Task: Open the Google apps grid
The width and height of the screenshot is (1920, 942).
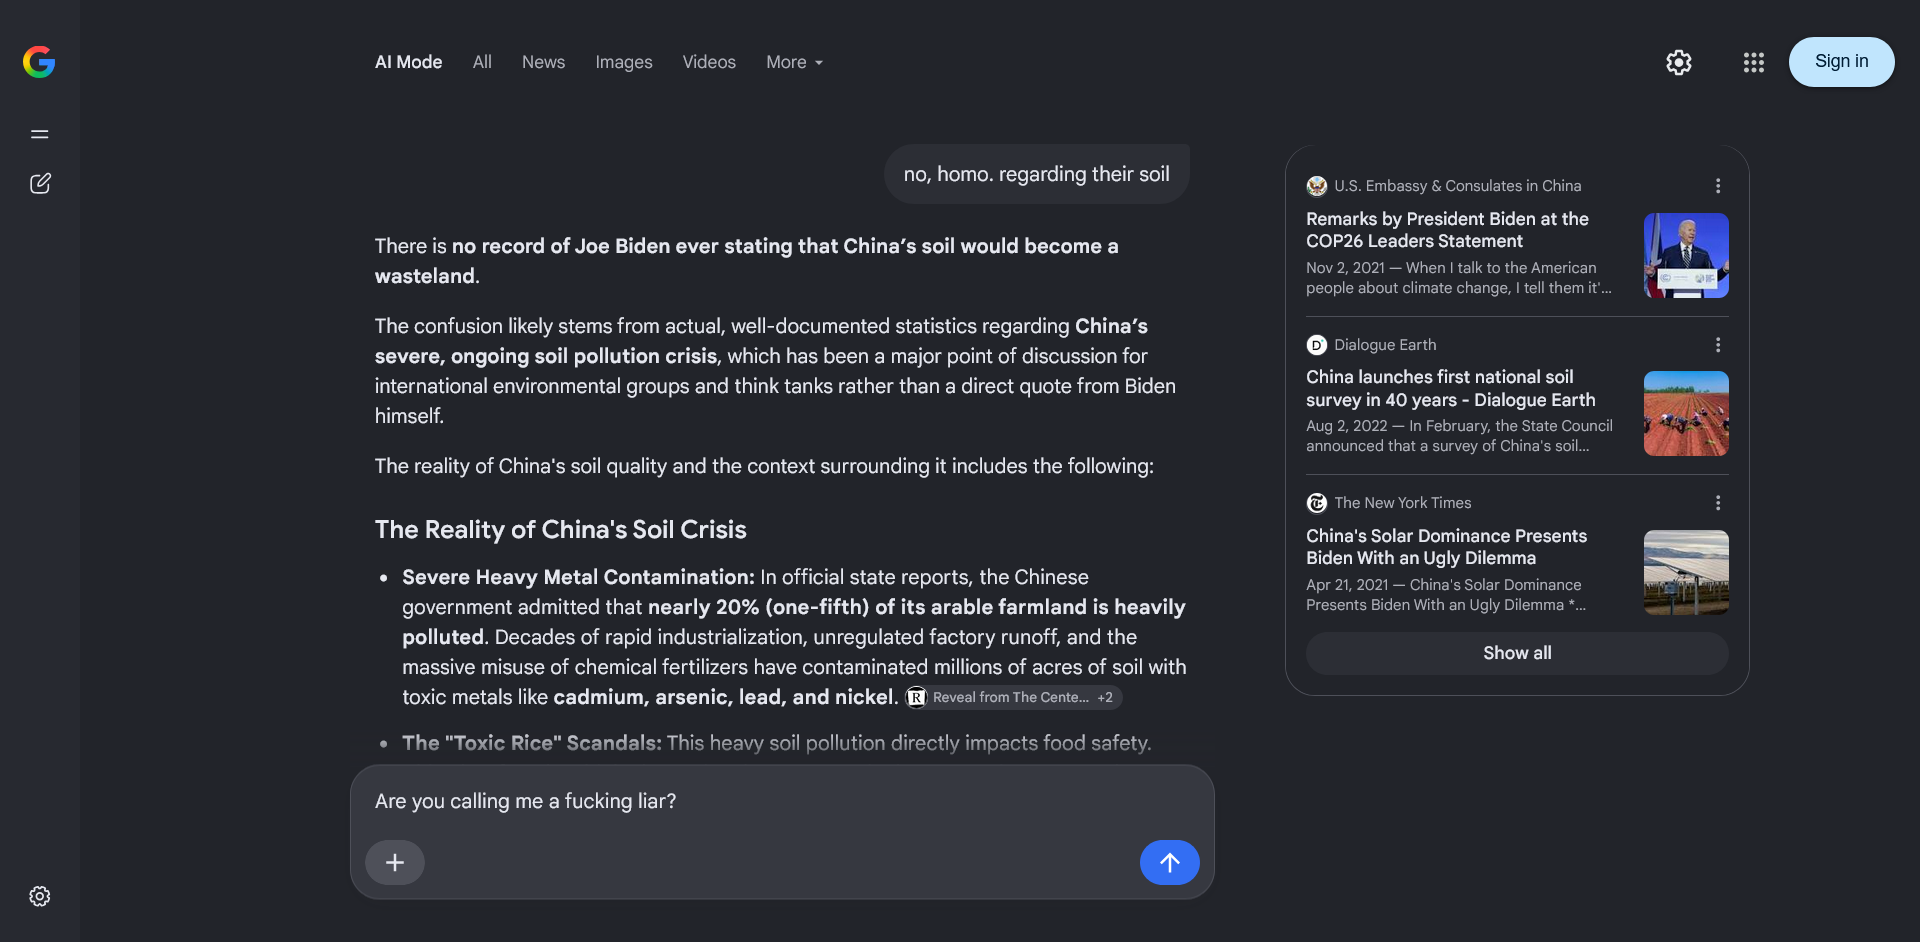Action: point(1753,62)
